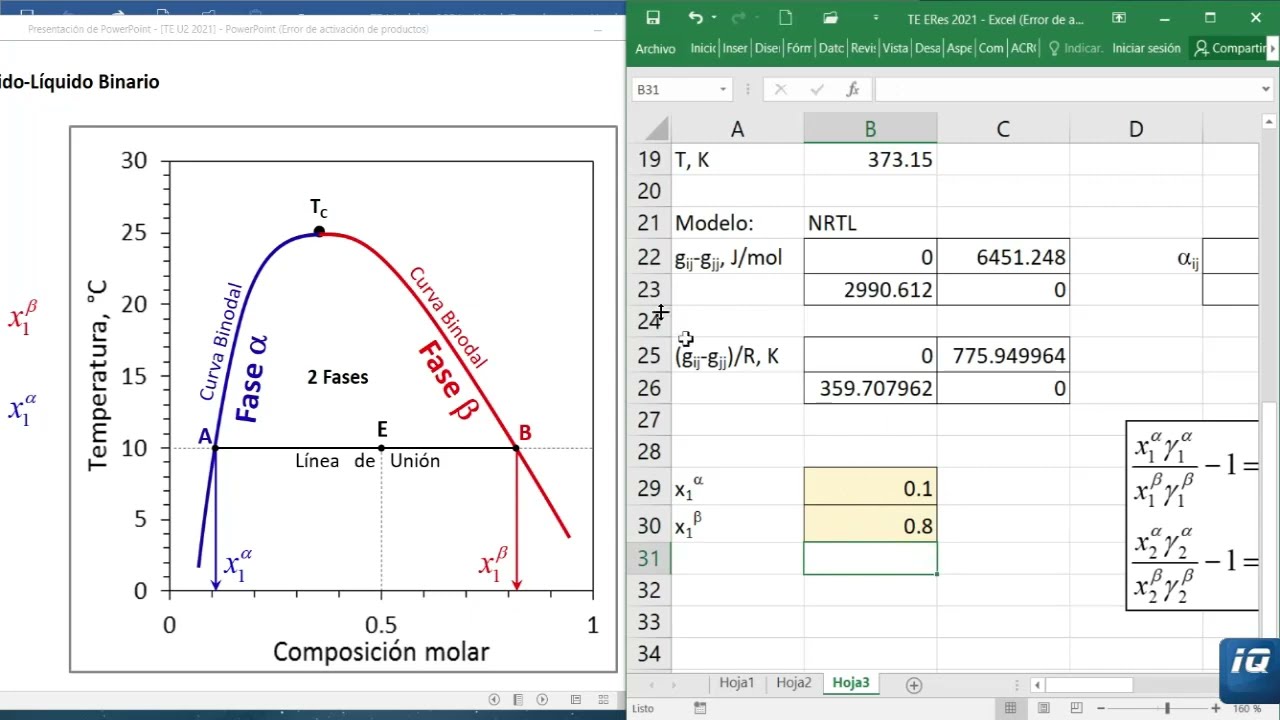Click cell A21 labeled Modelo:
1280x720 pixels.
click(x=737, y=223)
